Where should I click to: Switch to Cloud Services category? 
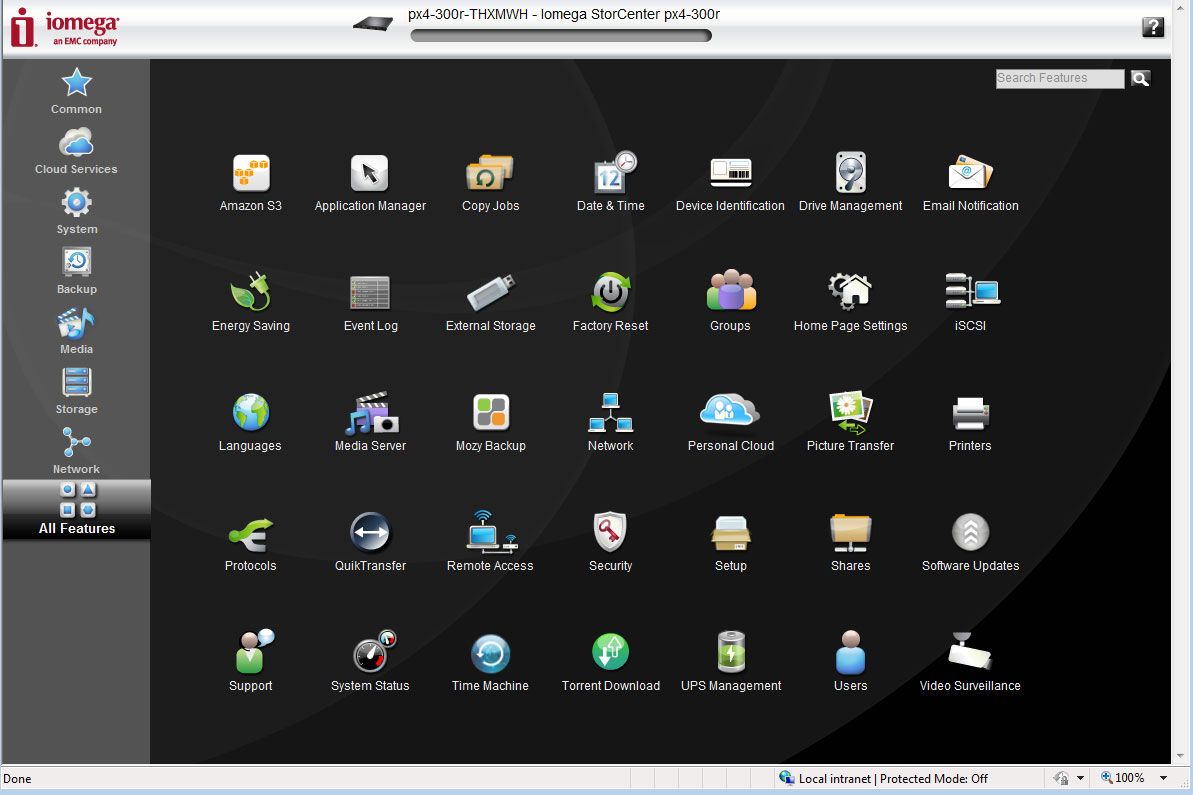coord(76,151)
